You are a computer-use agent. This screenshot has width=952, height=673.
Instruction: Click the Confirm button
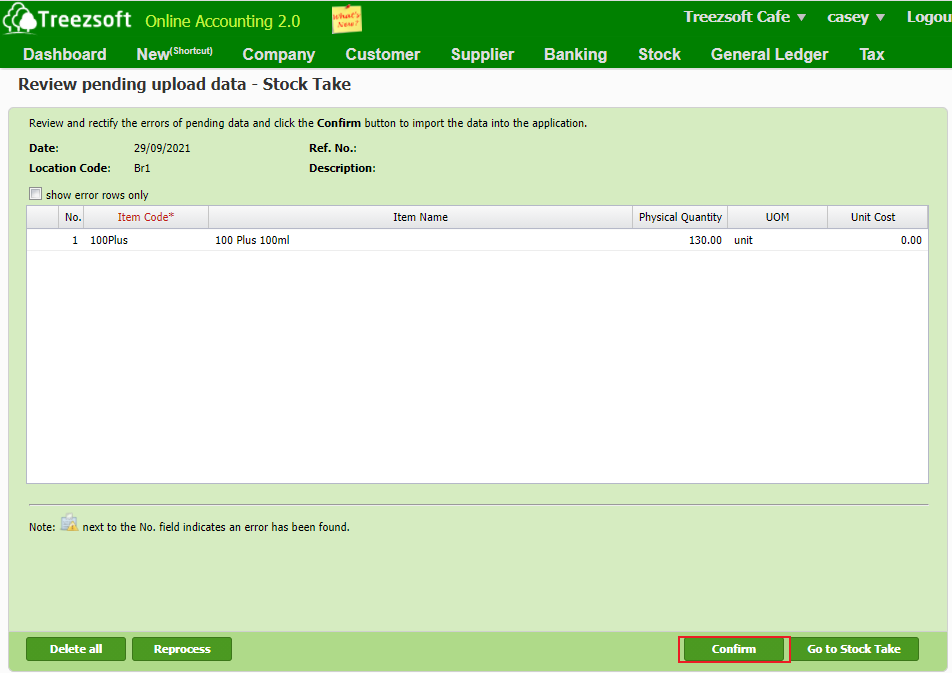pyautogui.click(x=734, y=649)
